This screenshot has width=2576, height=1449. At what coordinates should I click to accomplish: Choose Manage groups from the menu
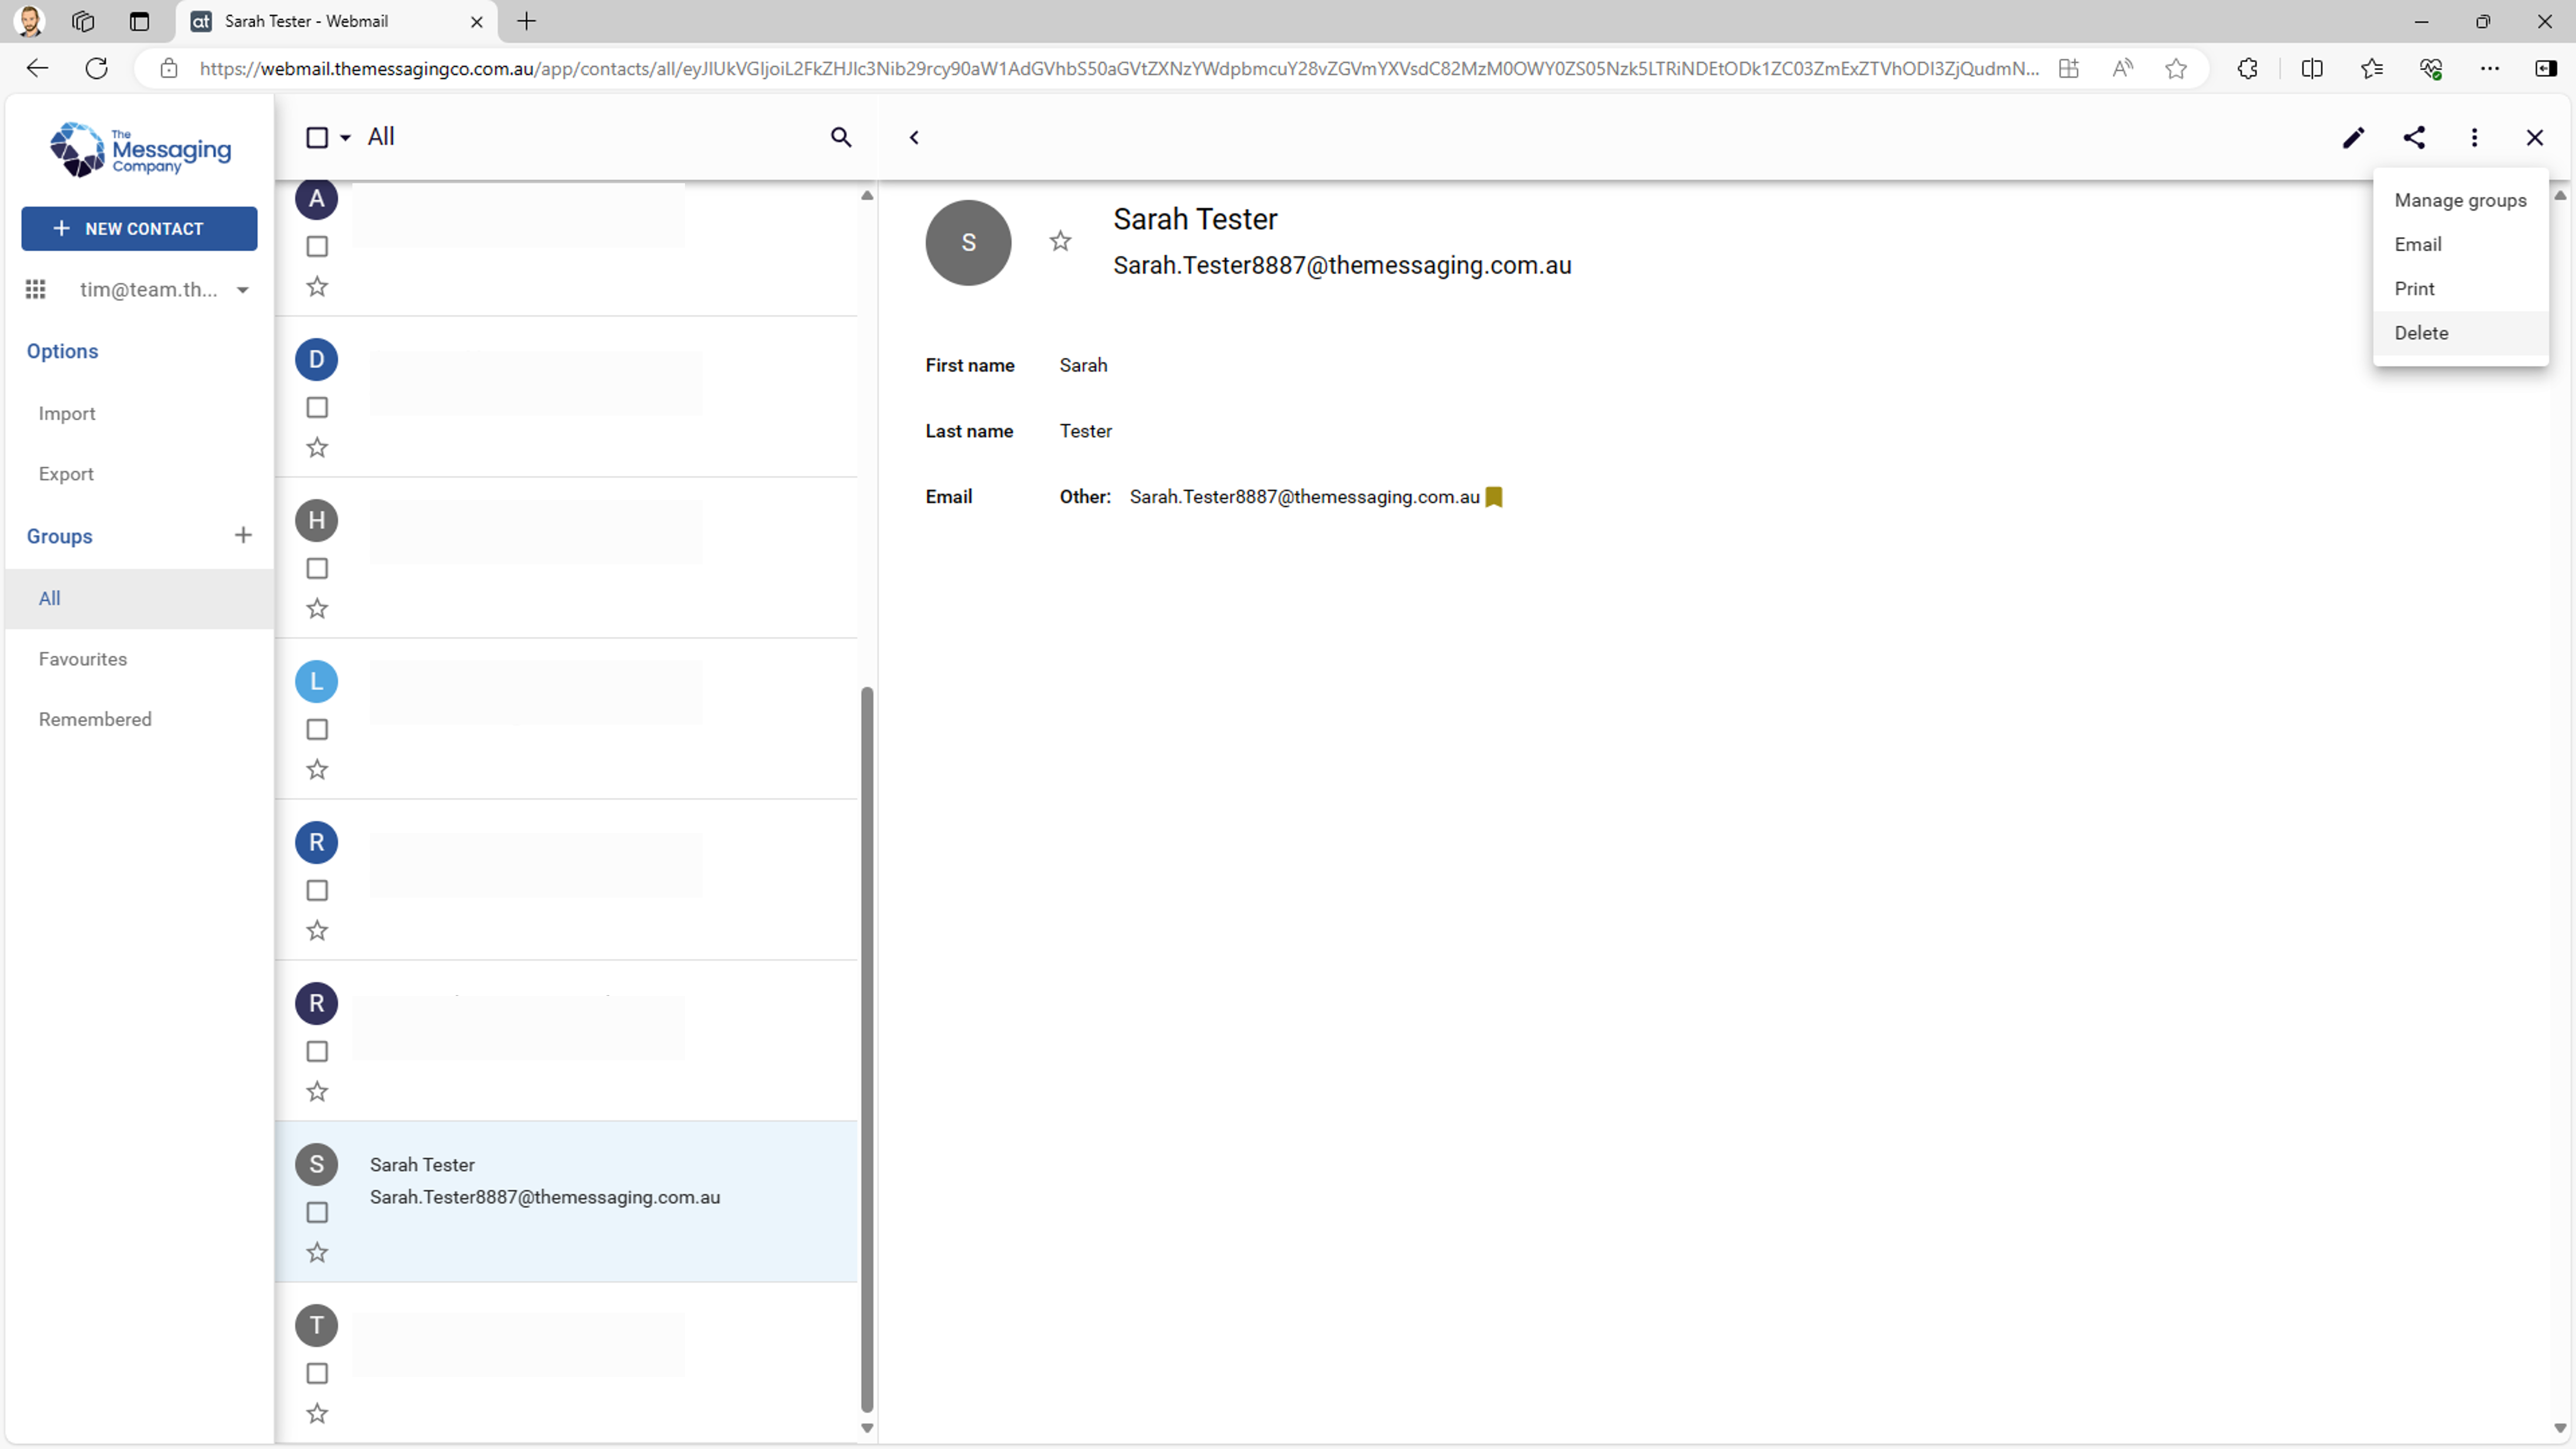tap(2460, 200)
